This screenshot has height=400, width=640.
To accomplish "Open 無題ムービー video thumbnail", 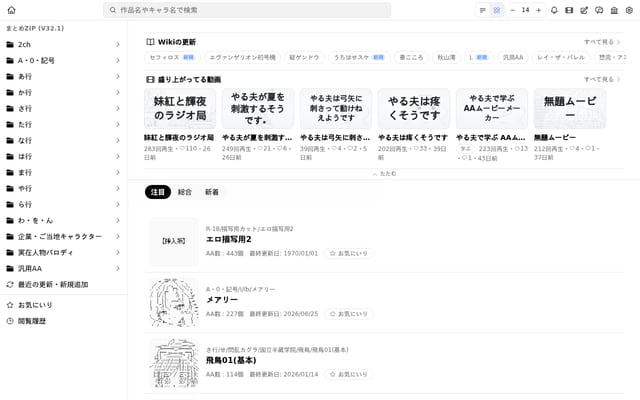I will point(570,109).
